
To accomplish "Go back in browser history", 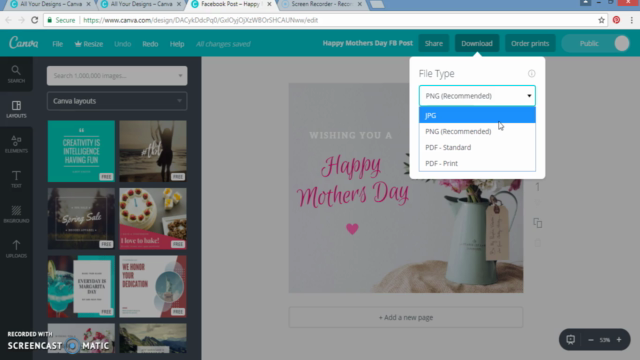I will tap(9, 20).
